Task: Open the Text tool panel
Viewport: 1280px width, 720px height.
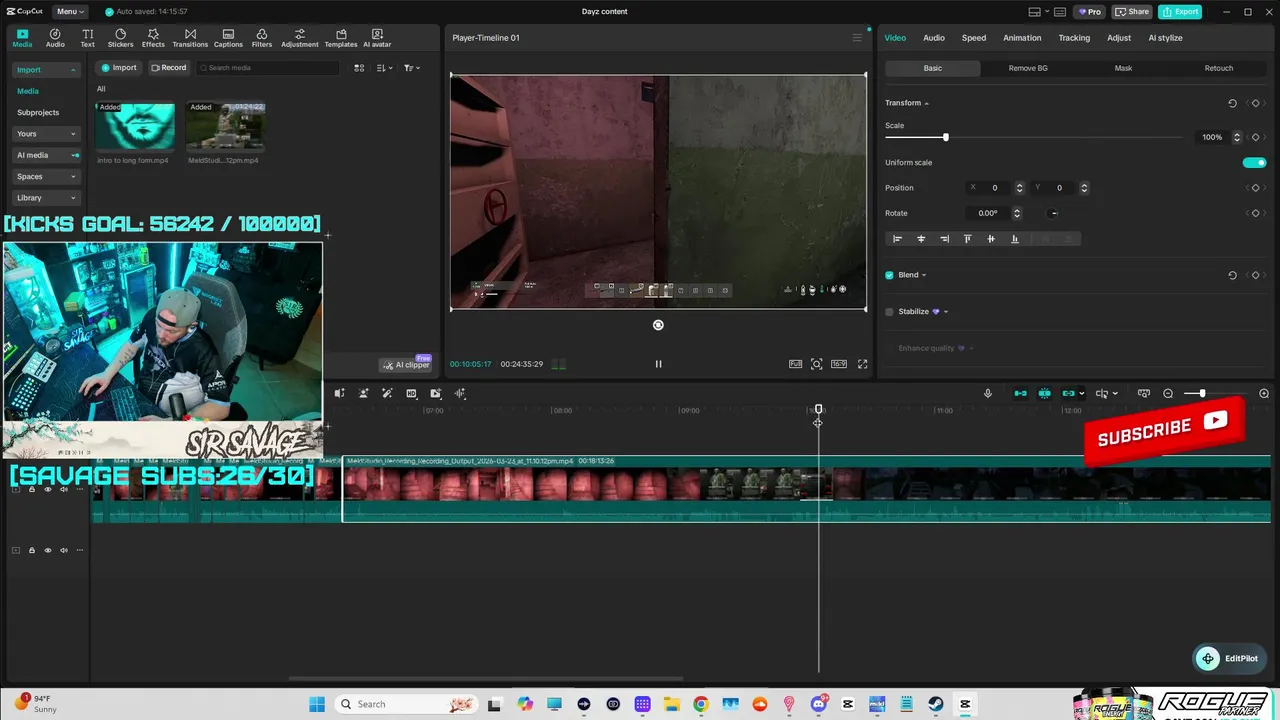Action: click(x=88, y=38)
